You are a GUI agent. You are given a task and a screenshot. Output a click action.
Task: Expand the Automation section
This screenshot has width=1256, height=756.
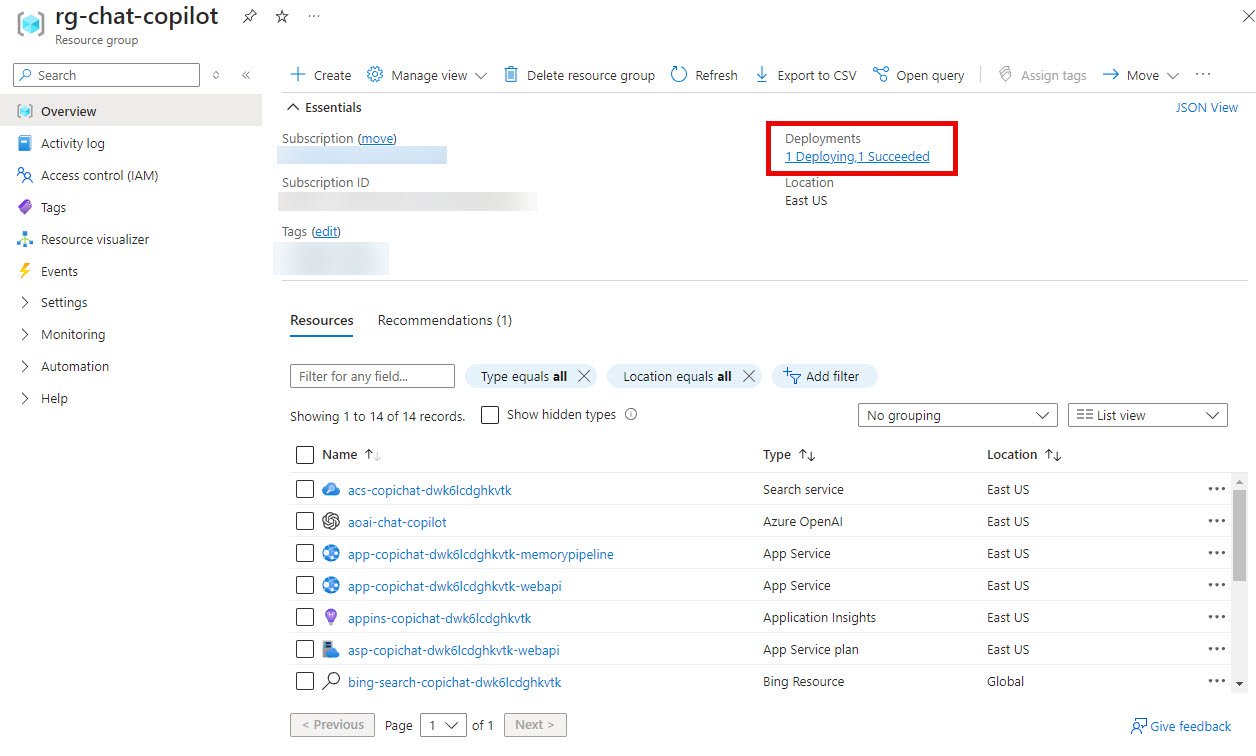75,366
